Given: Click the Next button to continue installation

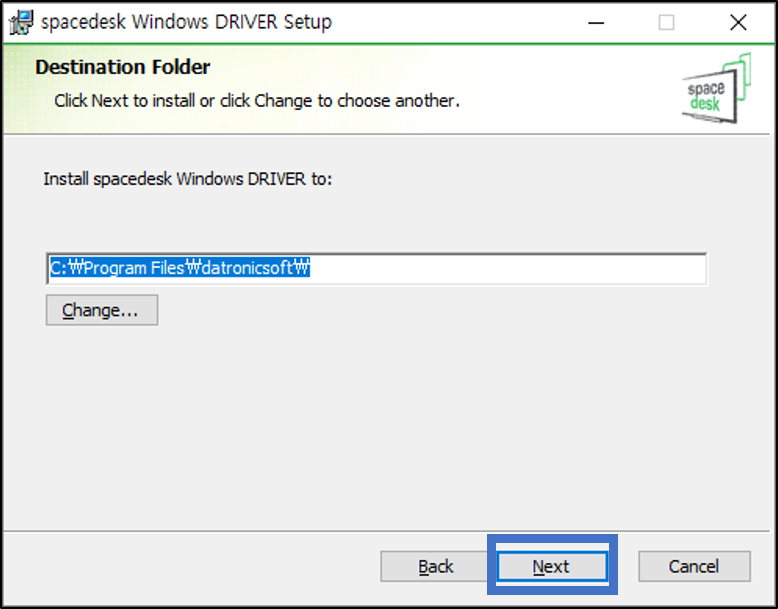Looking at the screenshot, I should point(552,566).
